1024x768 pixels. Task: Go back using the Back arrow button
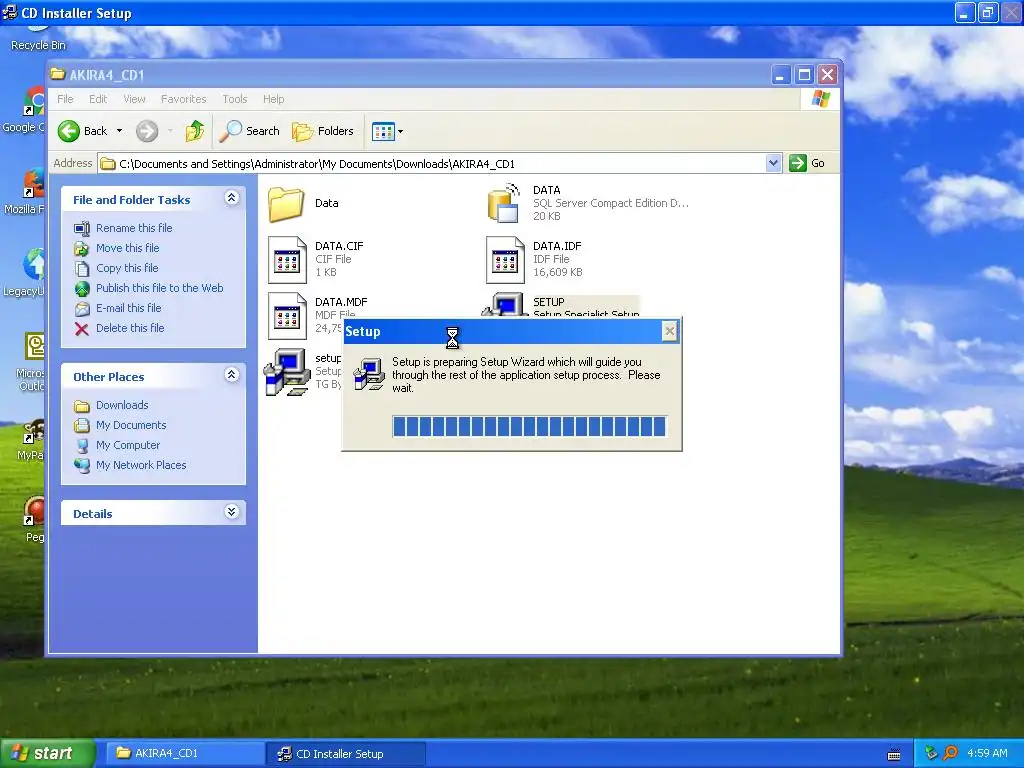(x=82, y=131)
